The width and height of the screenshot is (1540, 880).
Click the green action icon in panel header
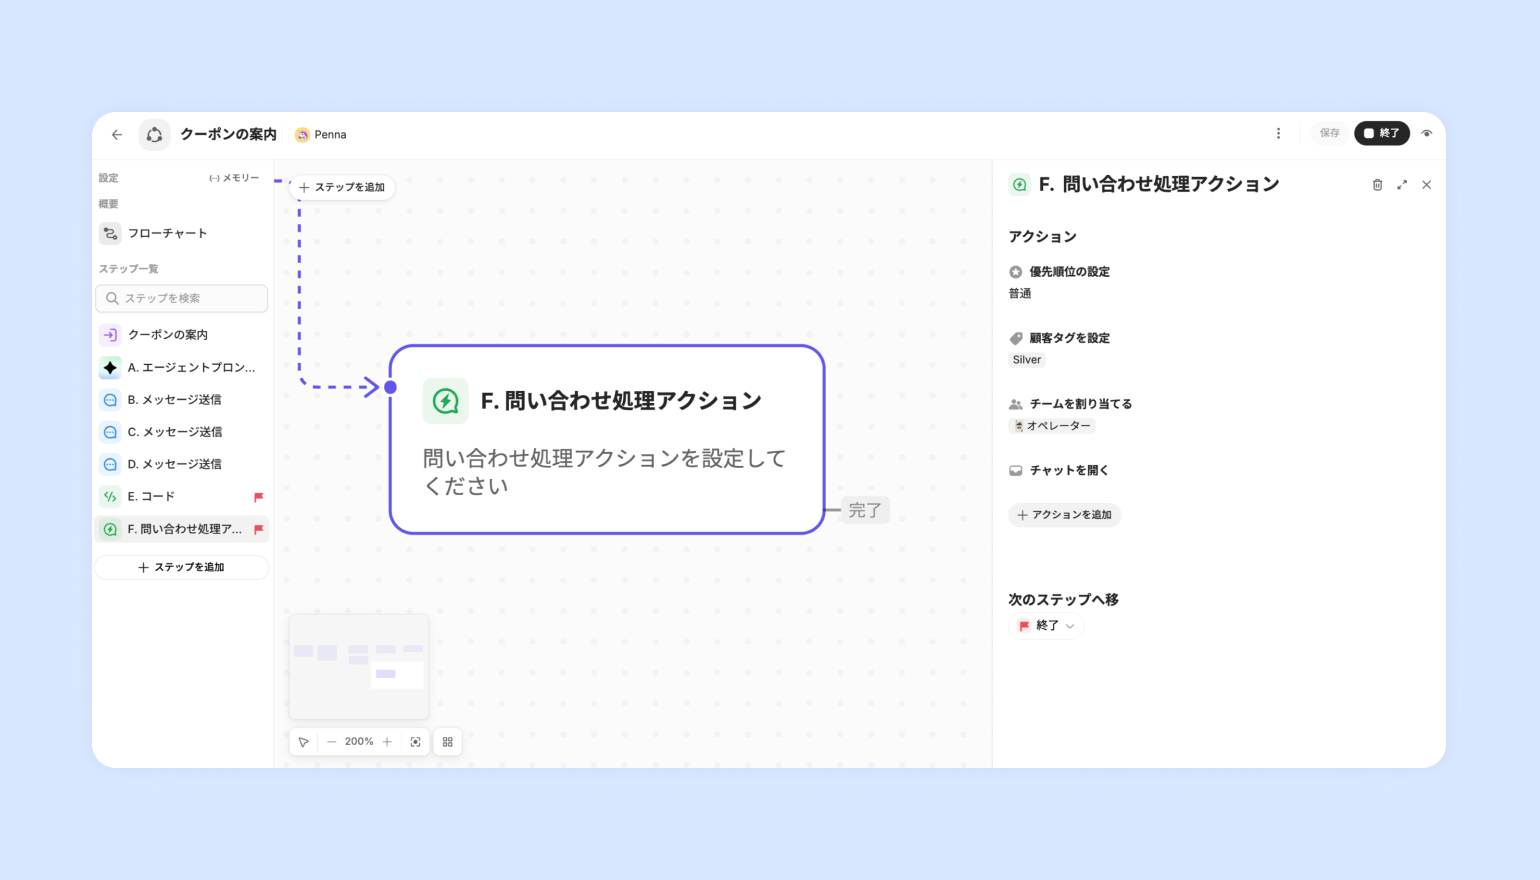coord(1019,185)
